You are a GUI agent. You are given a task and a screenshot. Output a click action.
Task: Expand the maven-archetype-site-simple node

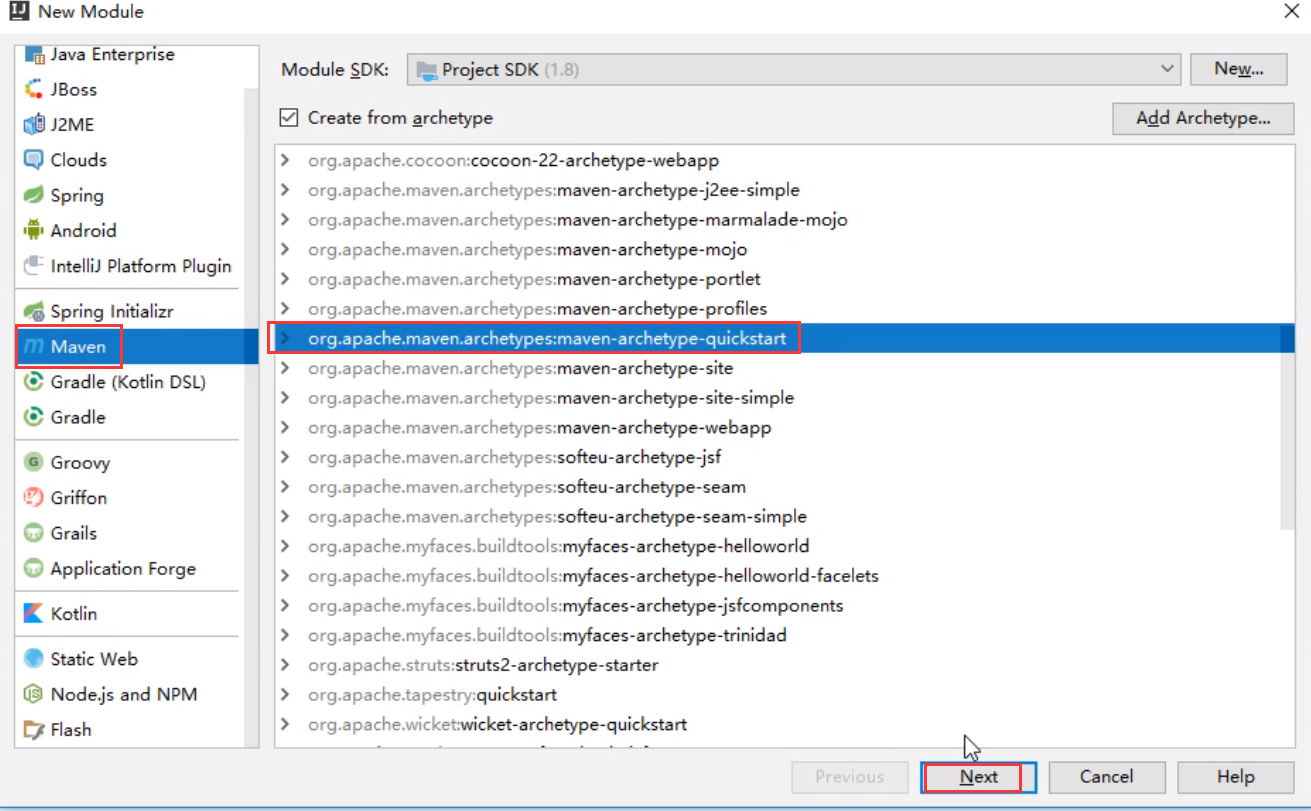[x=286, y=398]
